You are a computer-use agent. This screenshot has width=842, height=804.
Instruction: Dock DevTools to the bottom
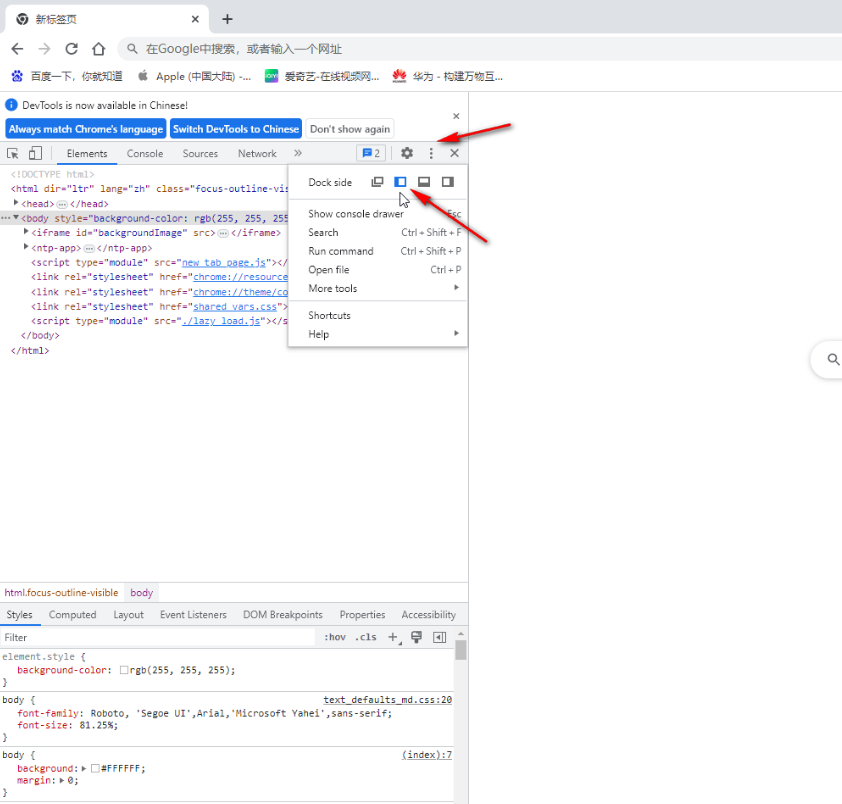click(x=424, y=182)
